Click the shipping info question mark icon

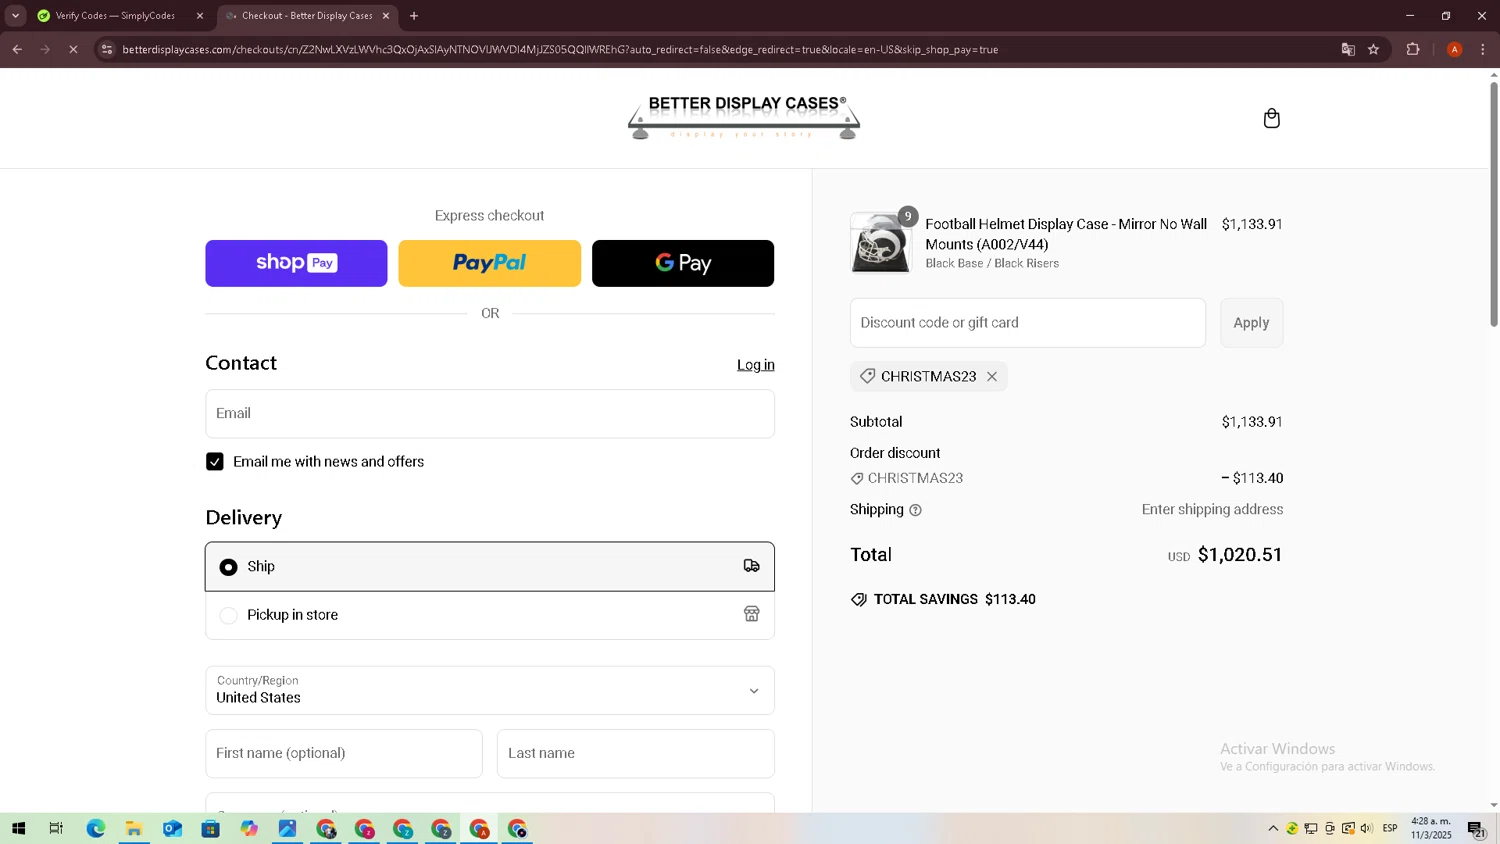915,510
